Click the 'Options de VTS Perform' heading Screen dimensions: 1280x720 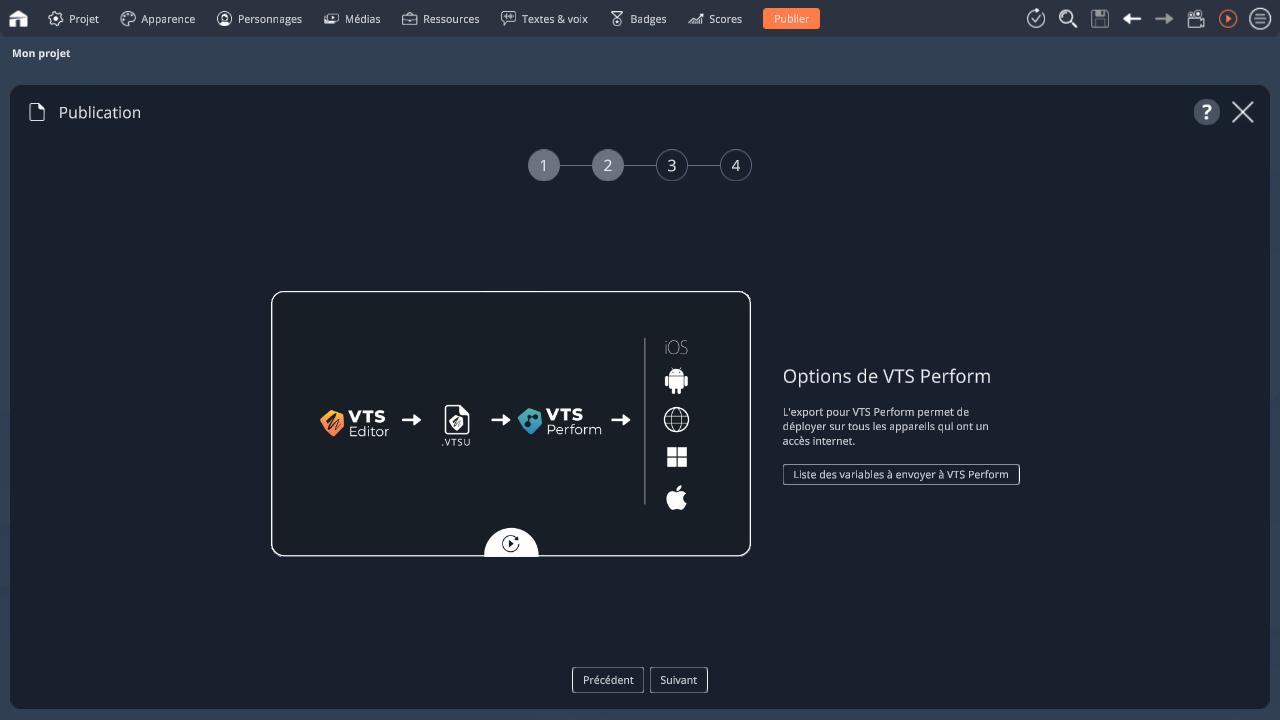[x=887, y=376]
